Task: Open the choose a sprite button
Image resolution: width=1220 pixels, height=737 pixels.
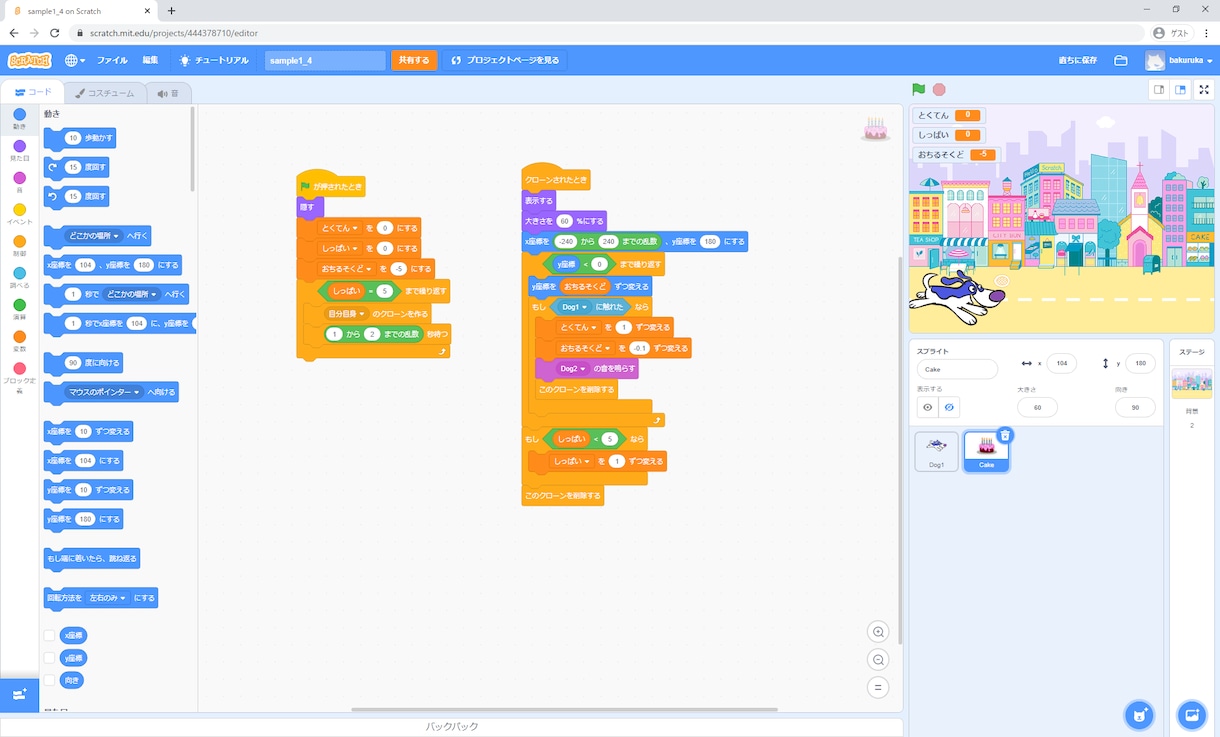Action: [1138, 714]
